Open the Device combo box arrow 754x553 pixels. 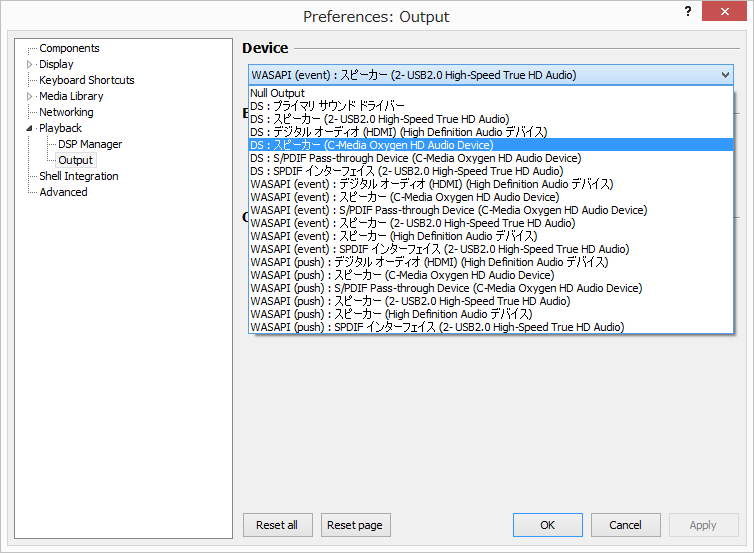[x=725, y=75]
